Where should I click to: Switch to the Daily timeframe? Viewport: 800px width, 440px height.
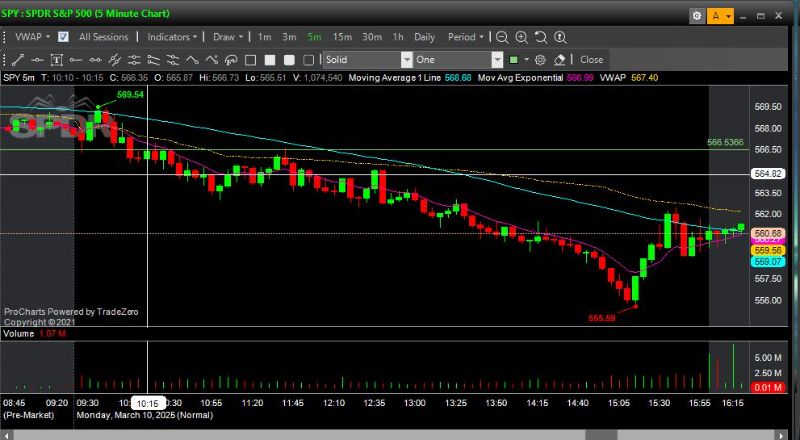(424, 37)
